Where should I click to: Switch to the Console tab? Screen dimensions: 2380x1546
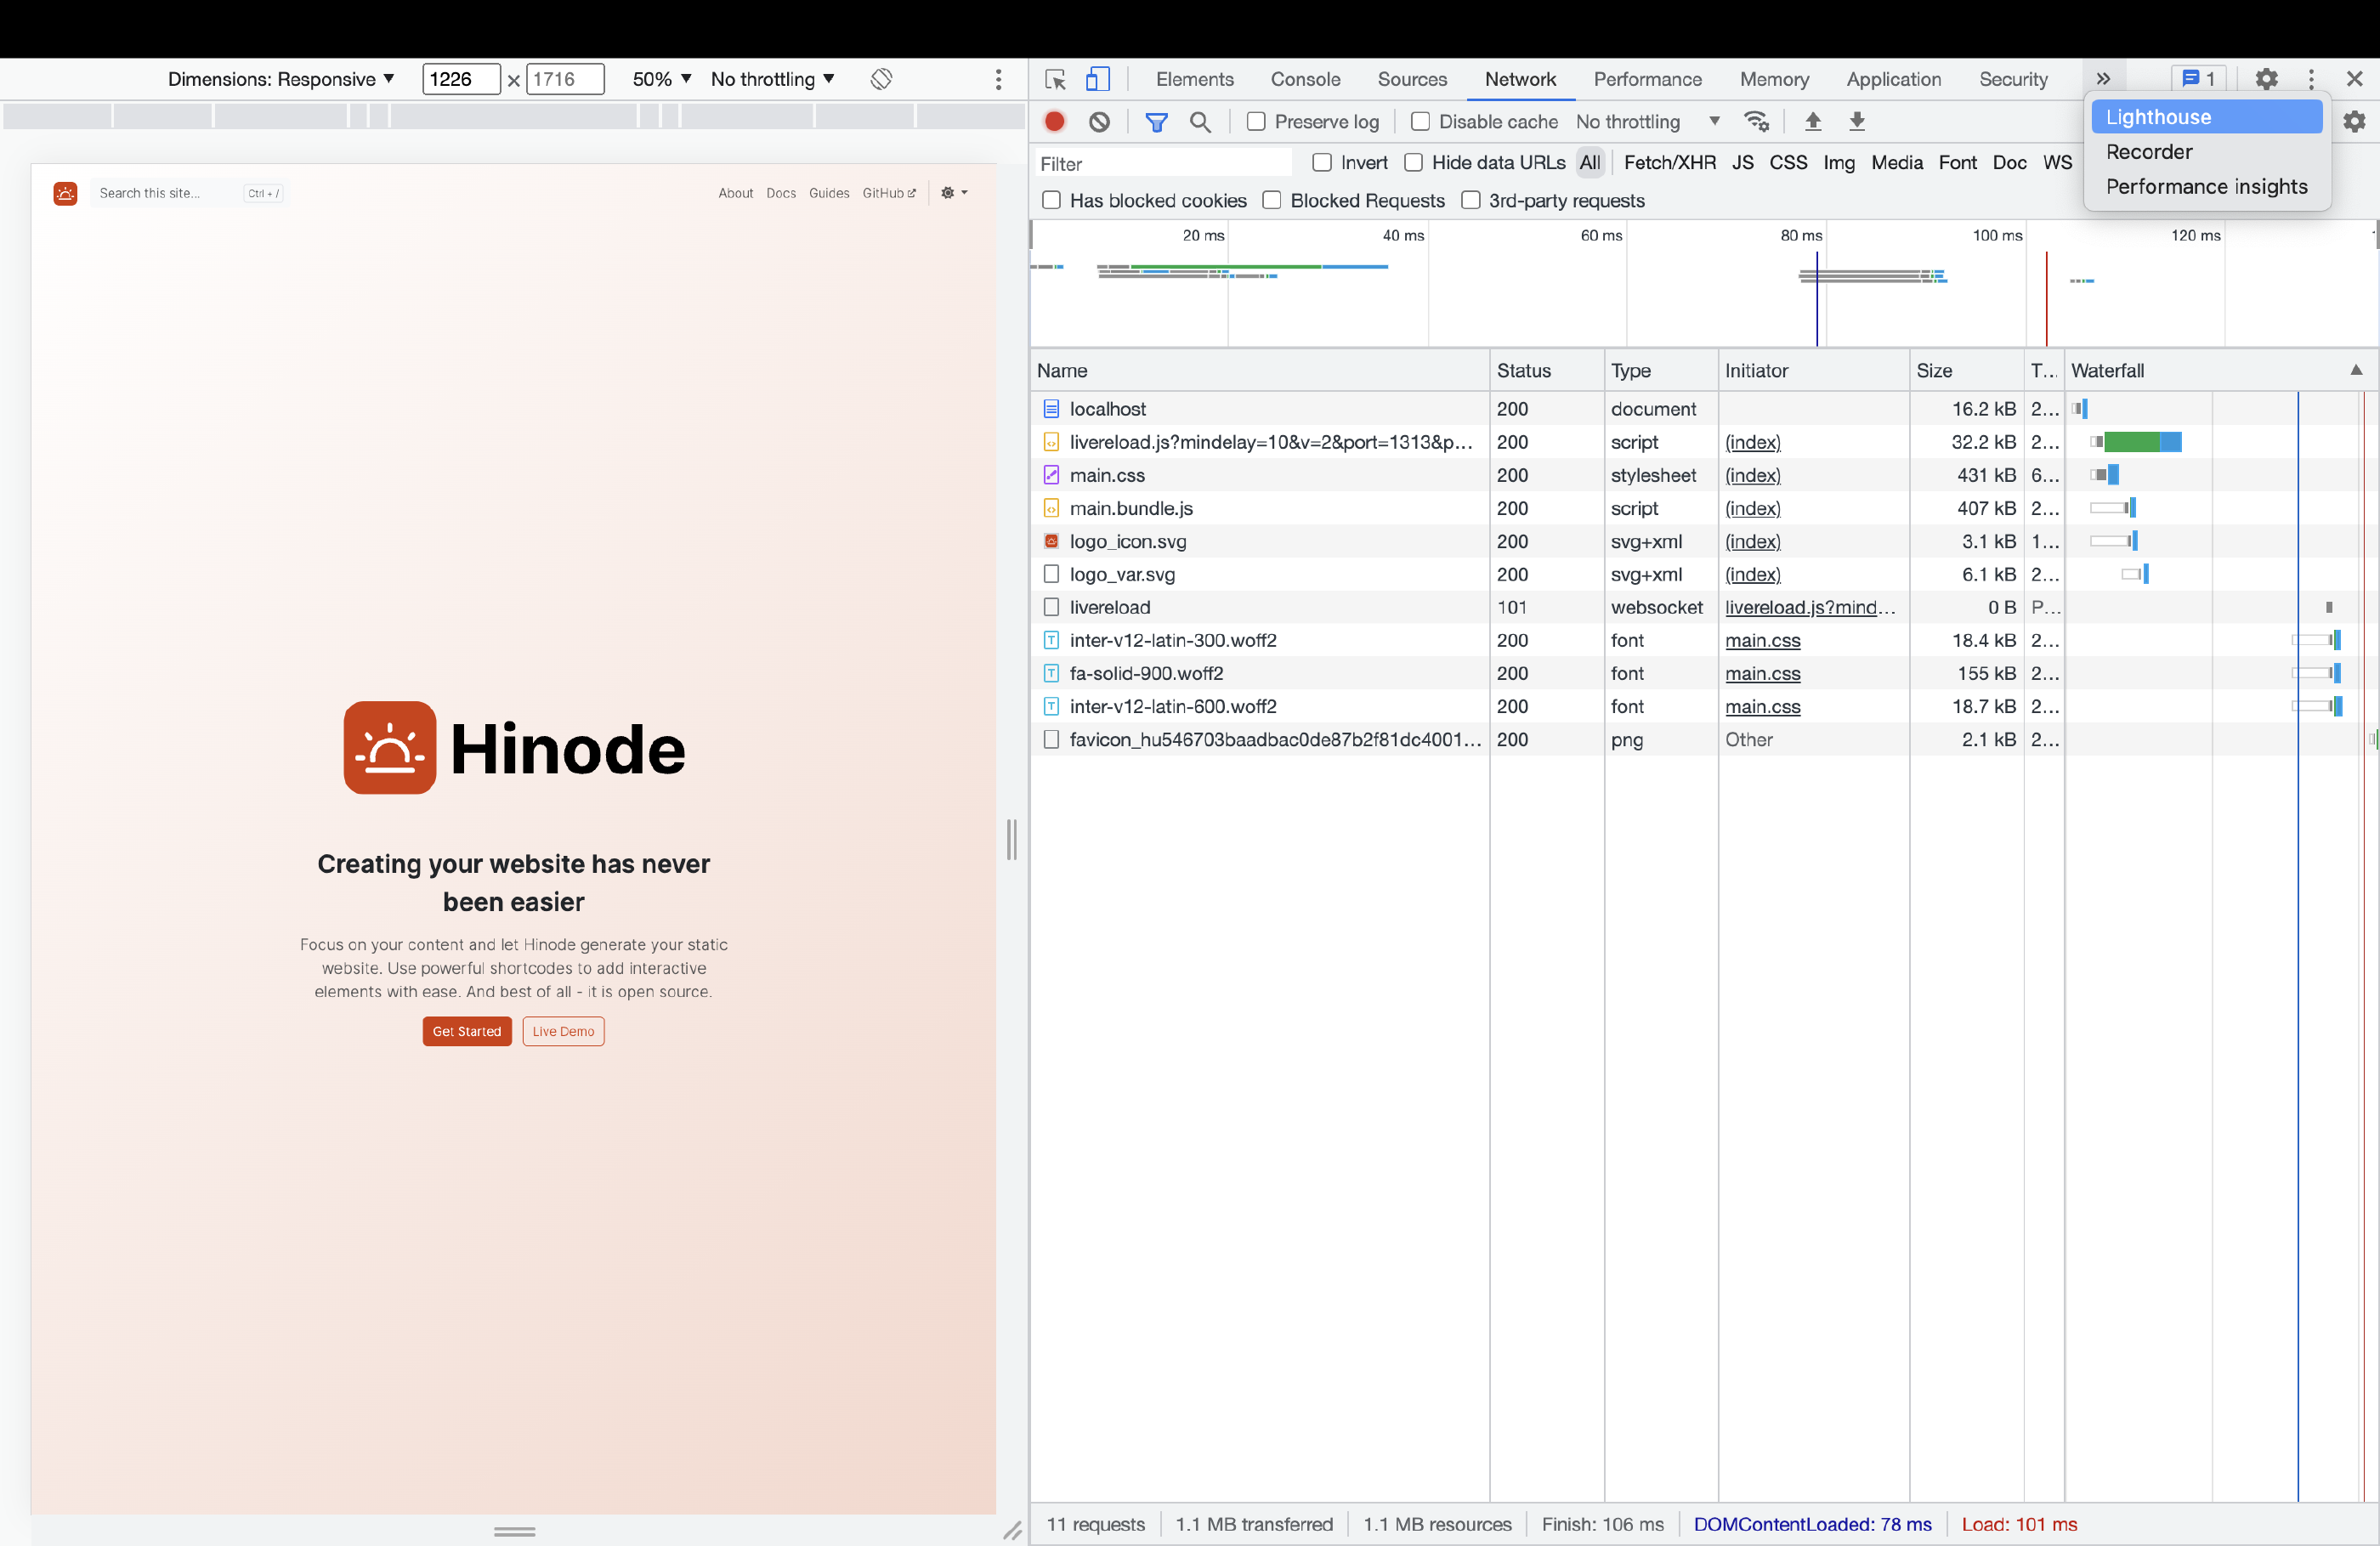point(1305,79)
